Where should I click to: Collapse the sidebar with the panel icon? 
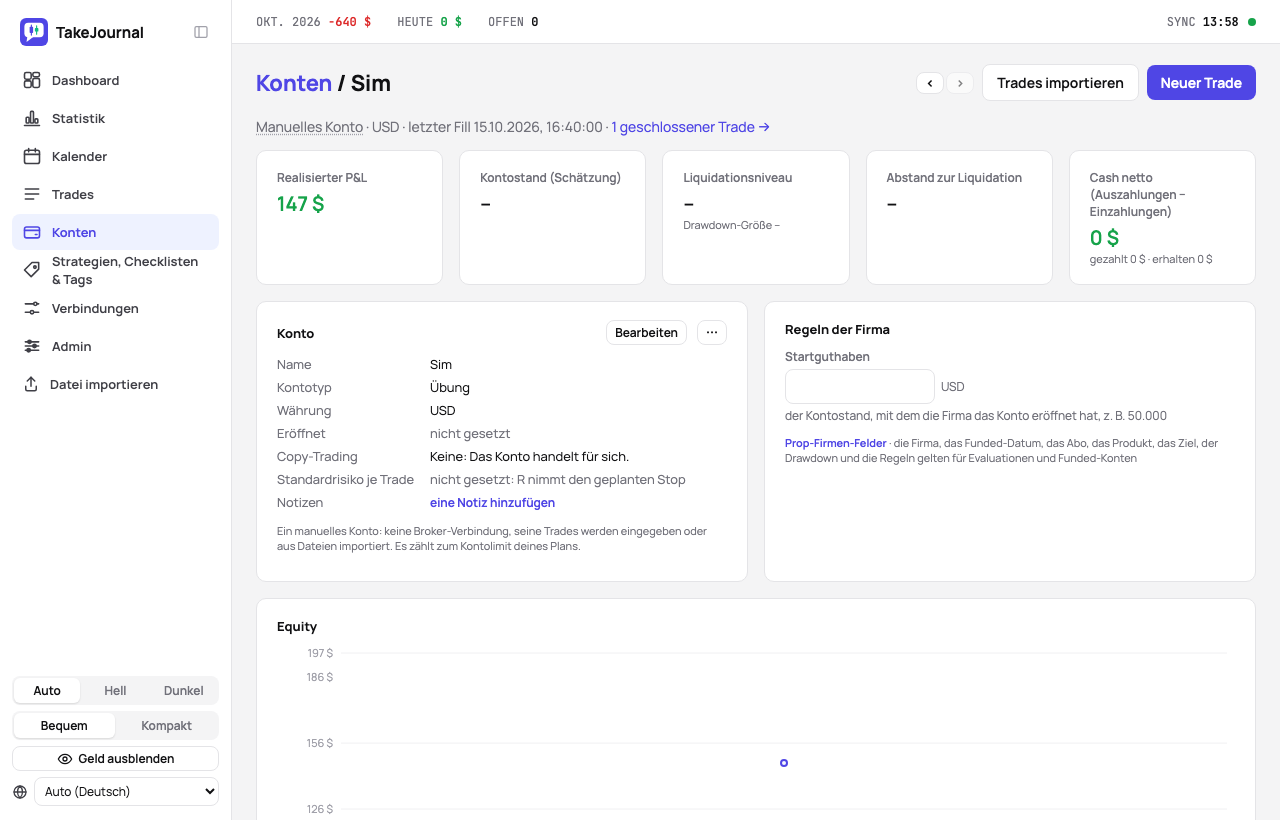pyautogui.click(x=201, y=32)
